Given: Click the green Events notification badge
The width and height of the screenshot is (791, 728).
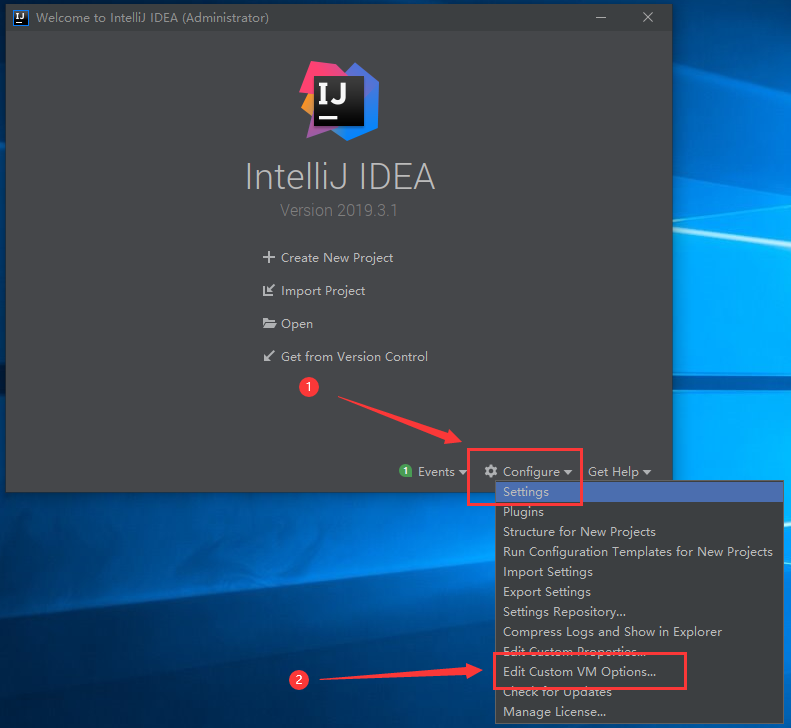Looking at the screenshot, I should [406, 471].
